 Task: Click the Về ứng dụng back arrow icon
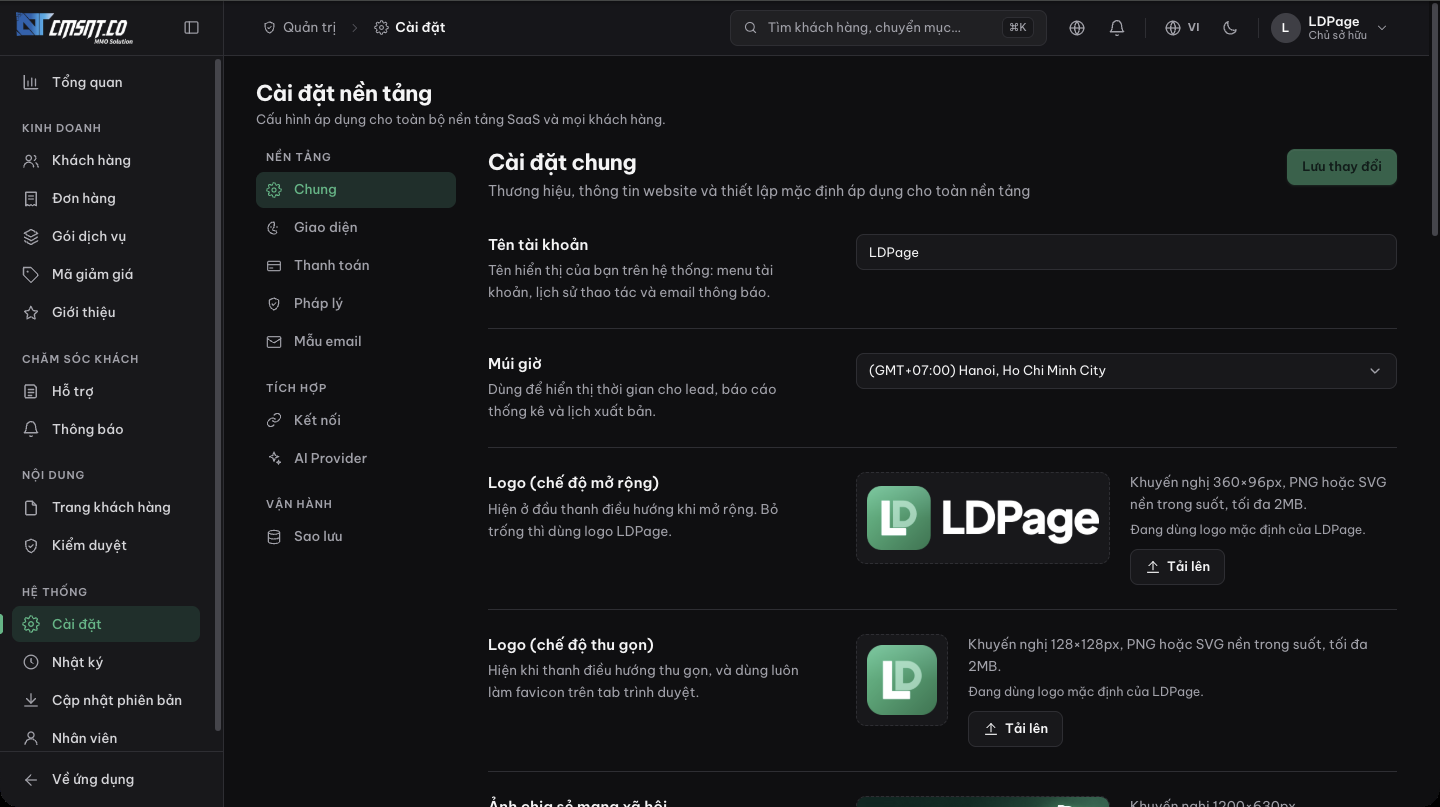click(31, 780)
